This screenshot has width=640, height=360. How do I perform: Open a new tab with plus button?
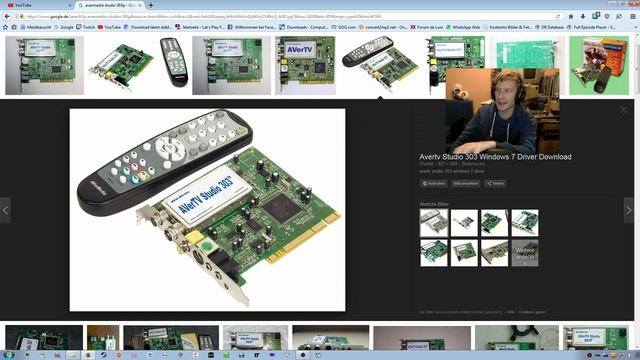[x=151, y=5]
